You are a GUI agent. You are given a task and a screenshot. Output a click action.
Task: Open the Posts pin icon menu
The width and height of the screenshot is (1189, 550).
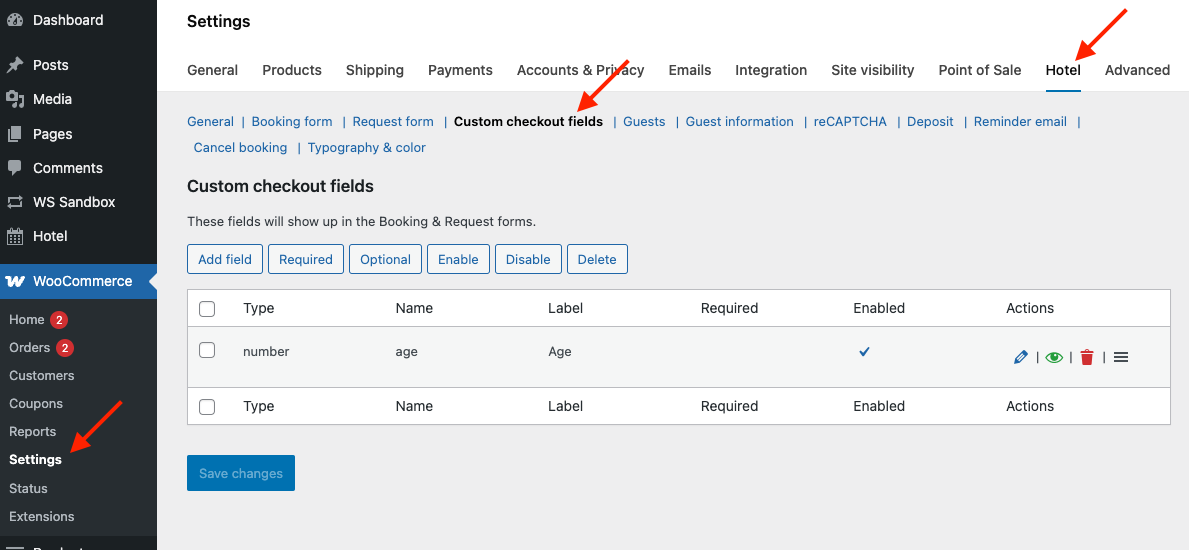(15, 65)
